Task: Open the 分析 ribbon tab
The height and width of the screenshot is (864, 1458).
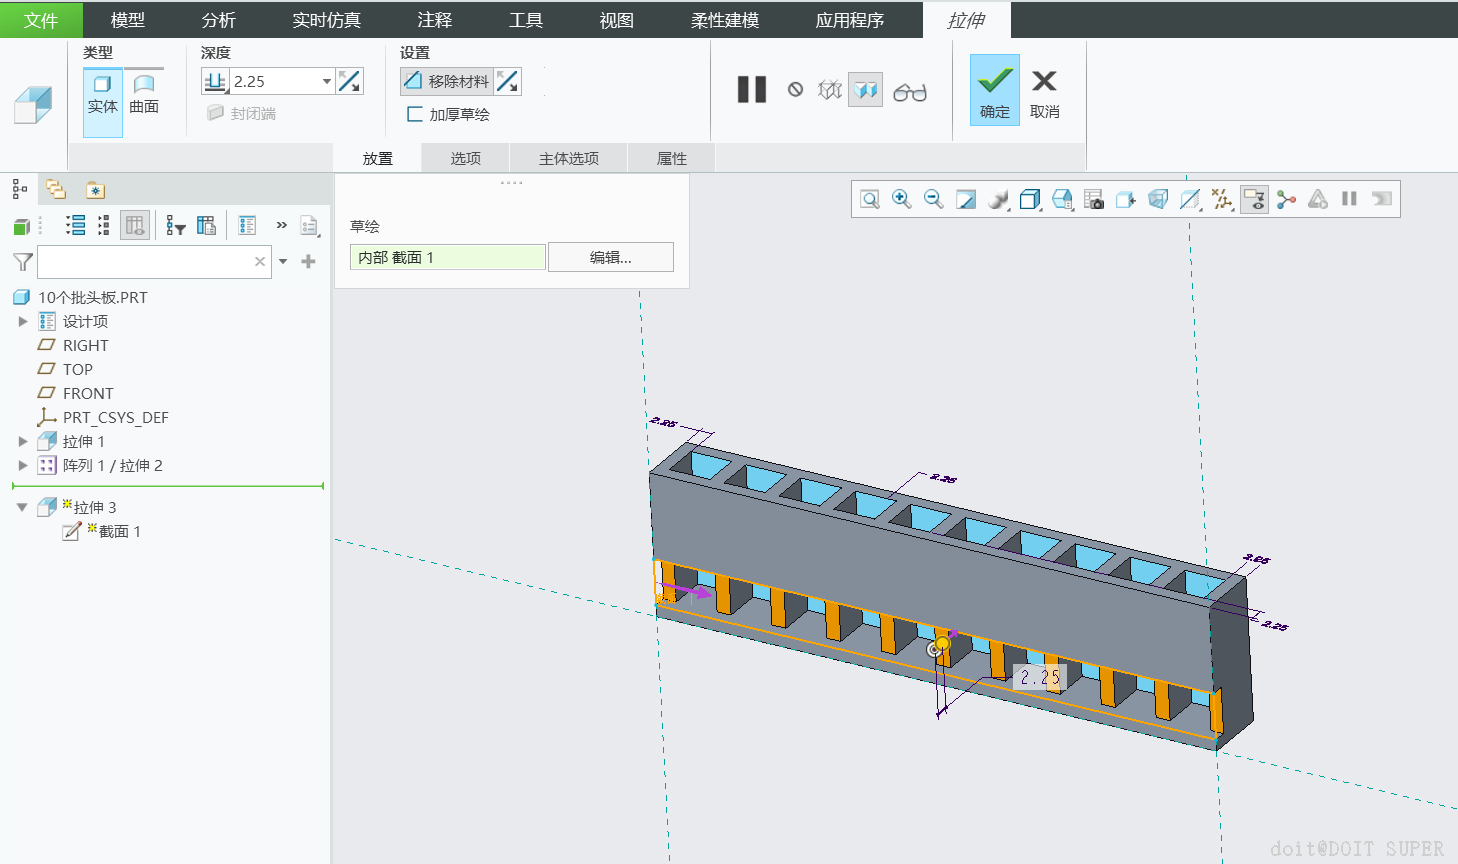Action: click(218, 20)
